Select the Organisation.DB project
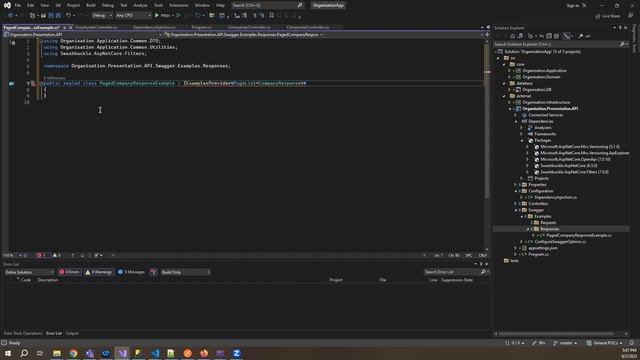640x360 pixels. point(537,90)
